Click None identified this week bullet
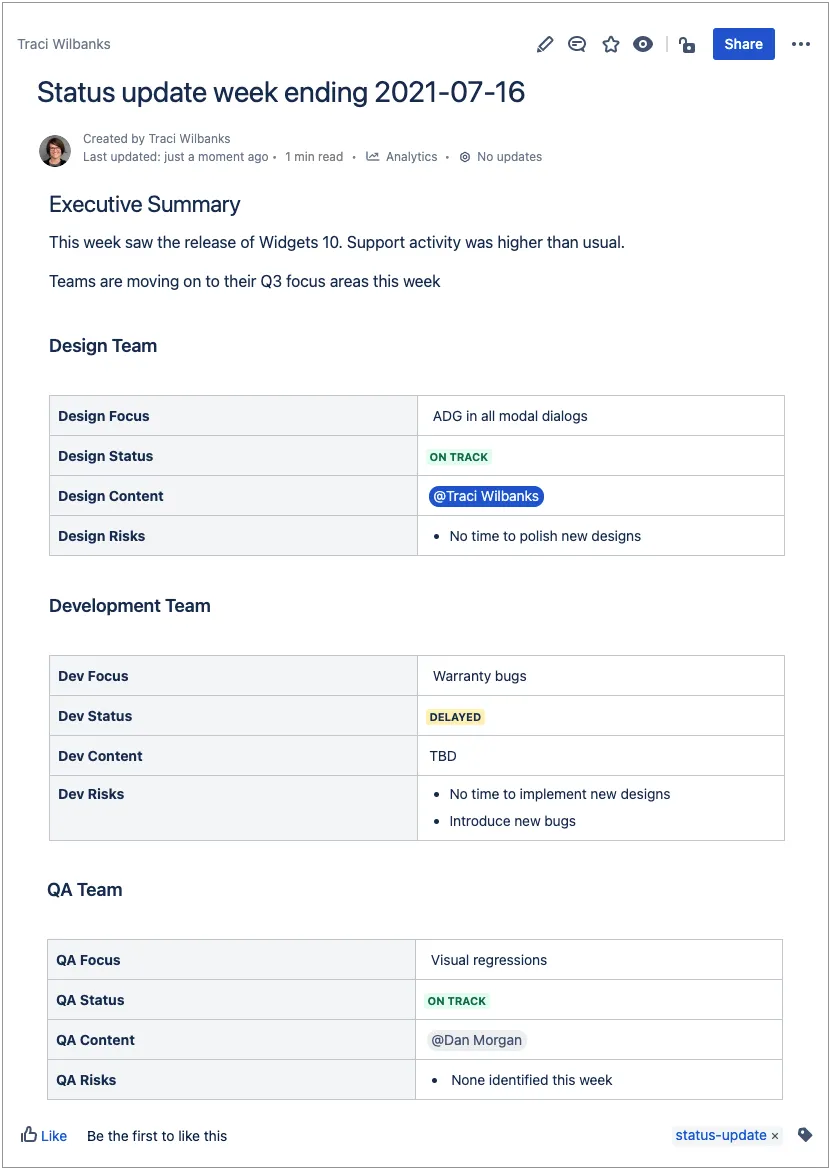 532,1080
